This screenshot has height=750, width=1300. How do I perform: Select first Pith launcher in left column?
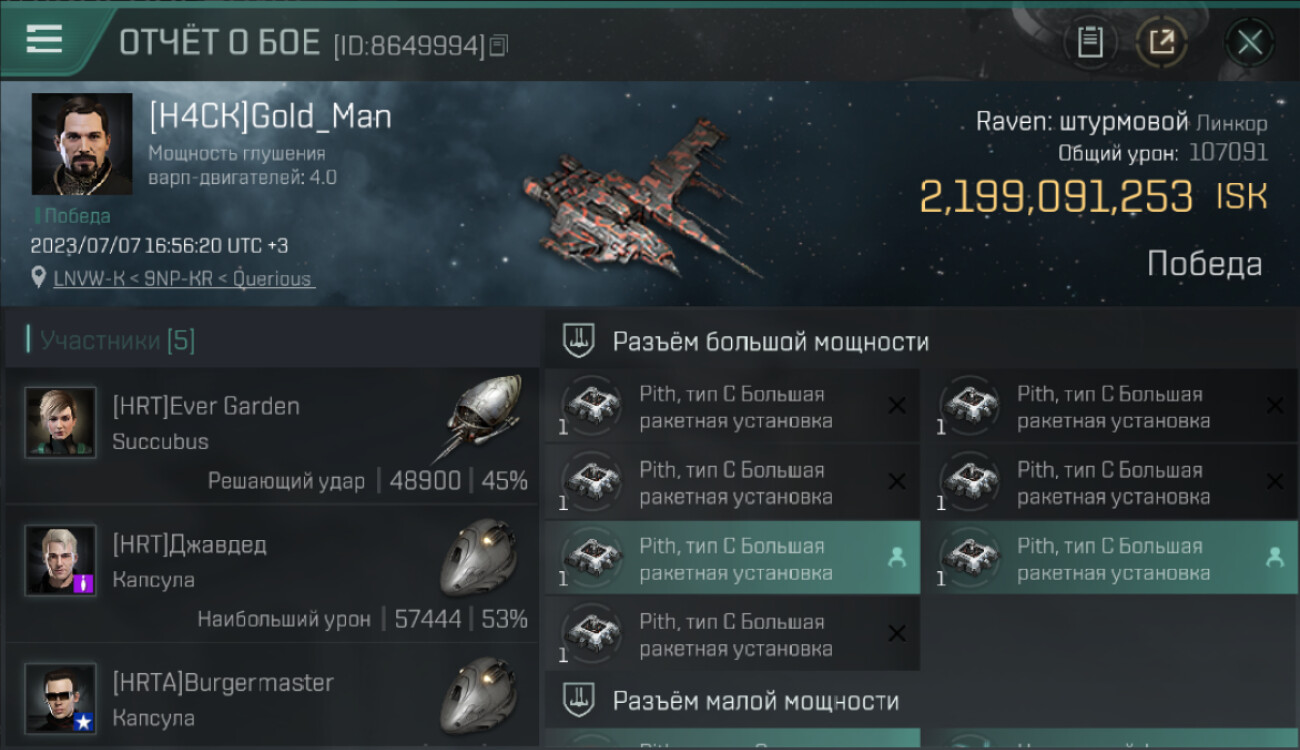pyautogui.click(x=732, y=407)
